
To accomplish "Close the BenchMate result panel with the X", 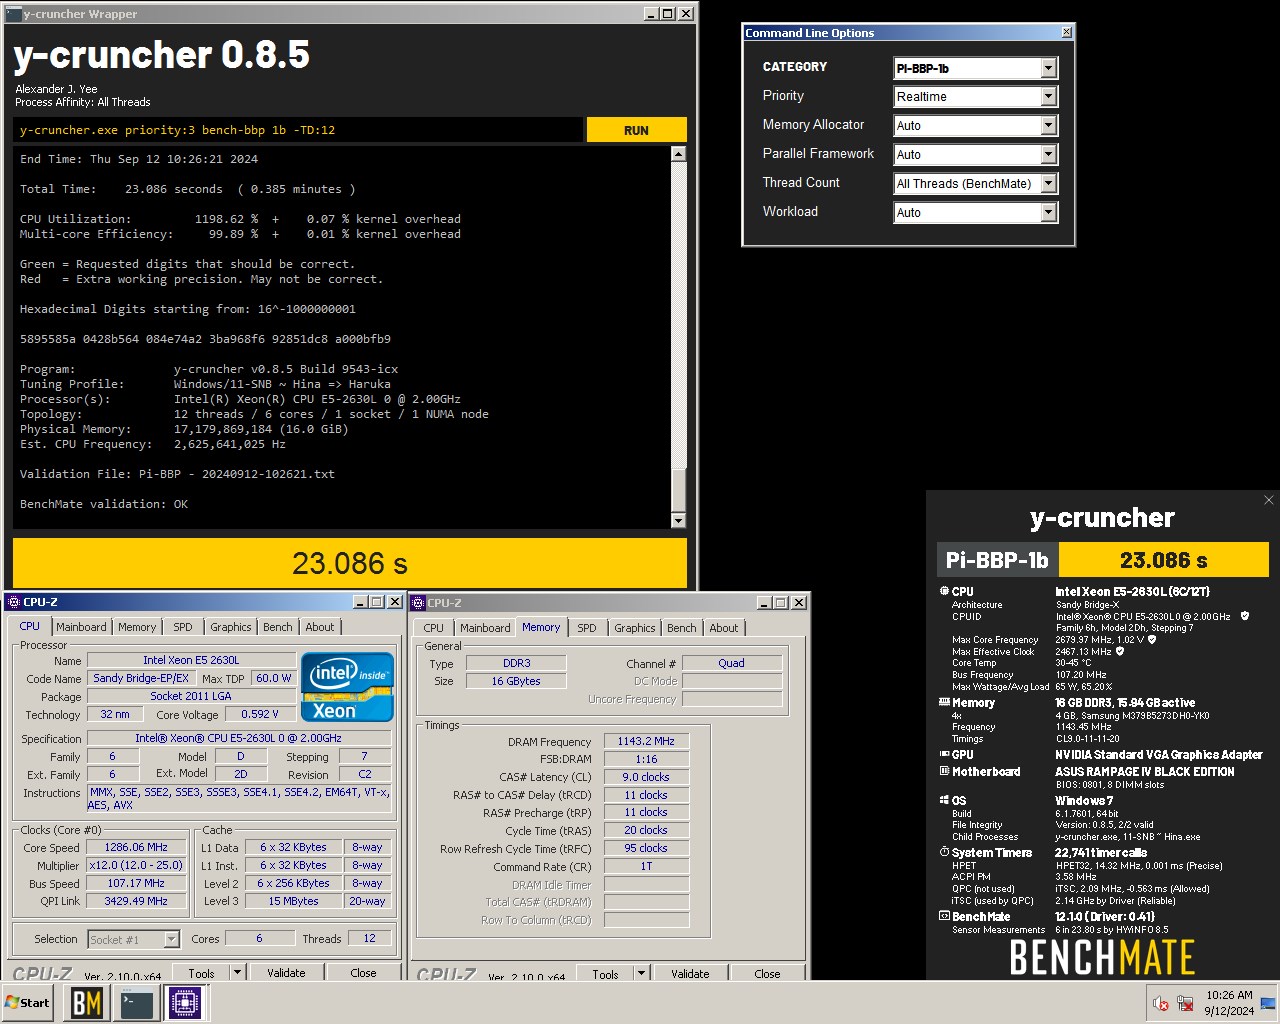I will click(1268, 500).
